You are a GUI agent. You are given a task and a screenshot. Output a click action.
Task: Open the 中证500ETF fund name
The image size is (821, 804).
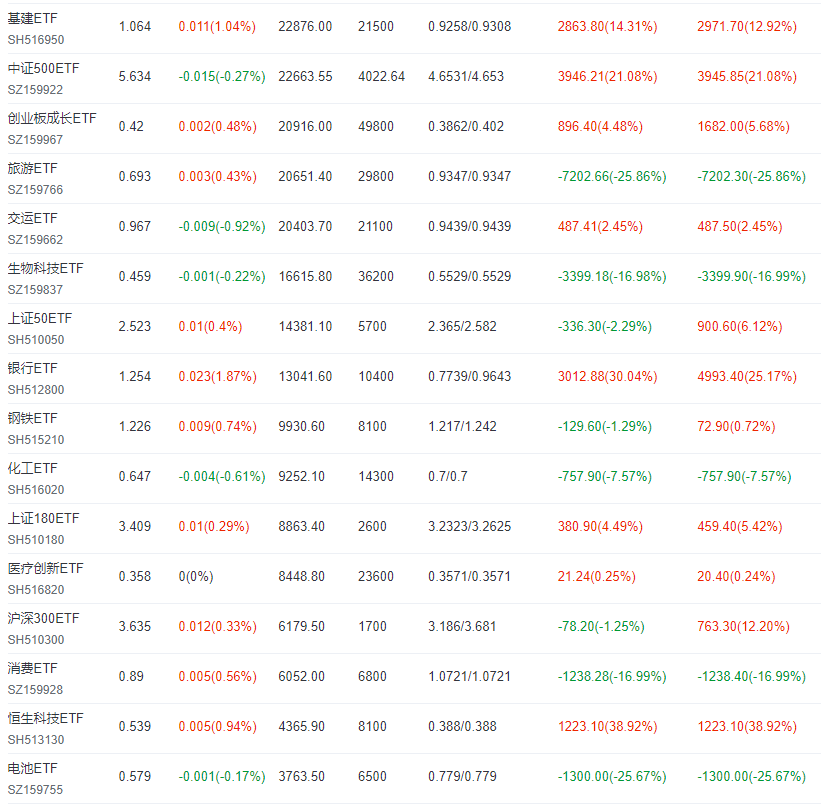click(x=43, y=69)
